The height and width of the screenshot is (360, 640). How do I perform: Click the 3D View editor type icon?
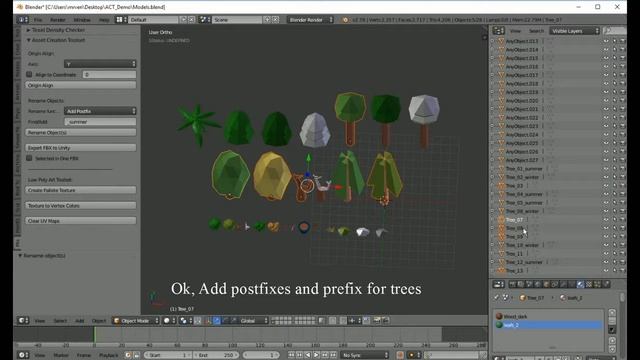(x=23, y=321)
